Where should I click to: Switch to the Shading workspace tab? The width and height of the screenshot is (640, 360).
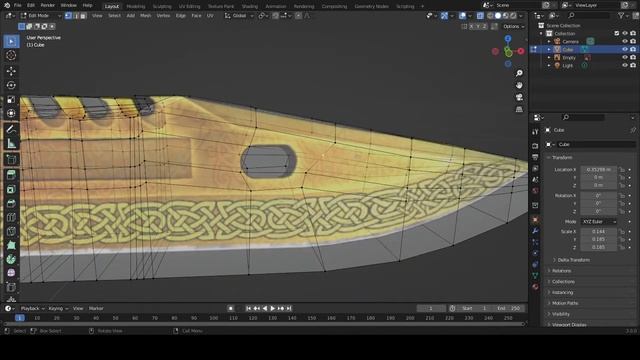point(249,6)
